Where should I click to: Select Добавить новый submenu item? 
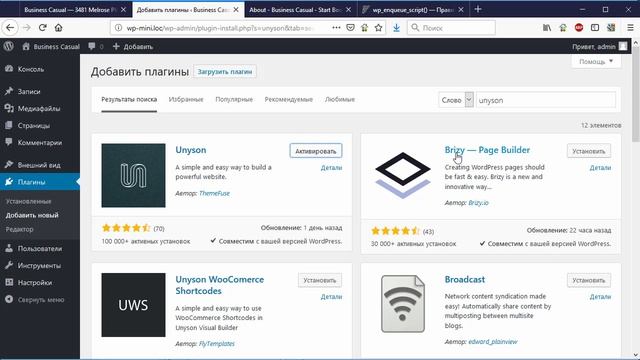(x=32, y=215)
